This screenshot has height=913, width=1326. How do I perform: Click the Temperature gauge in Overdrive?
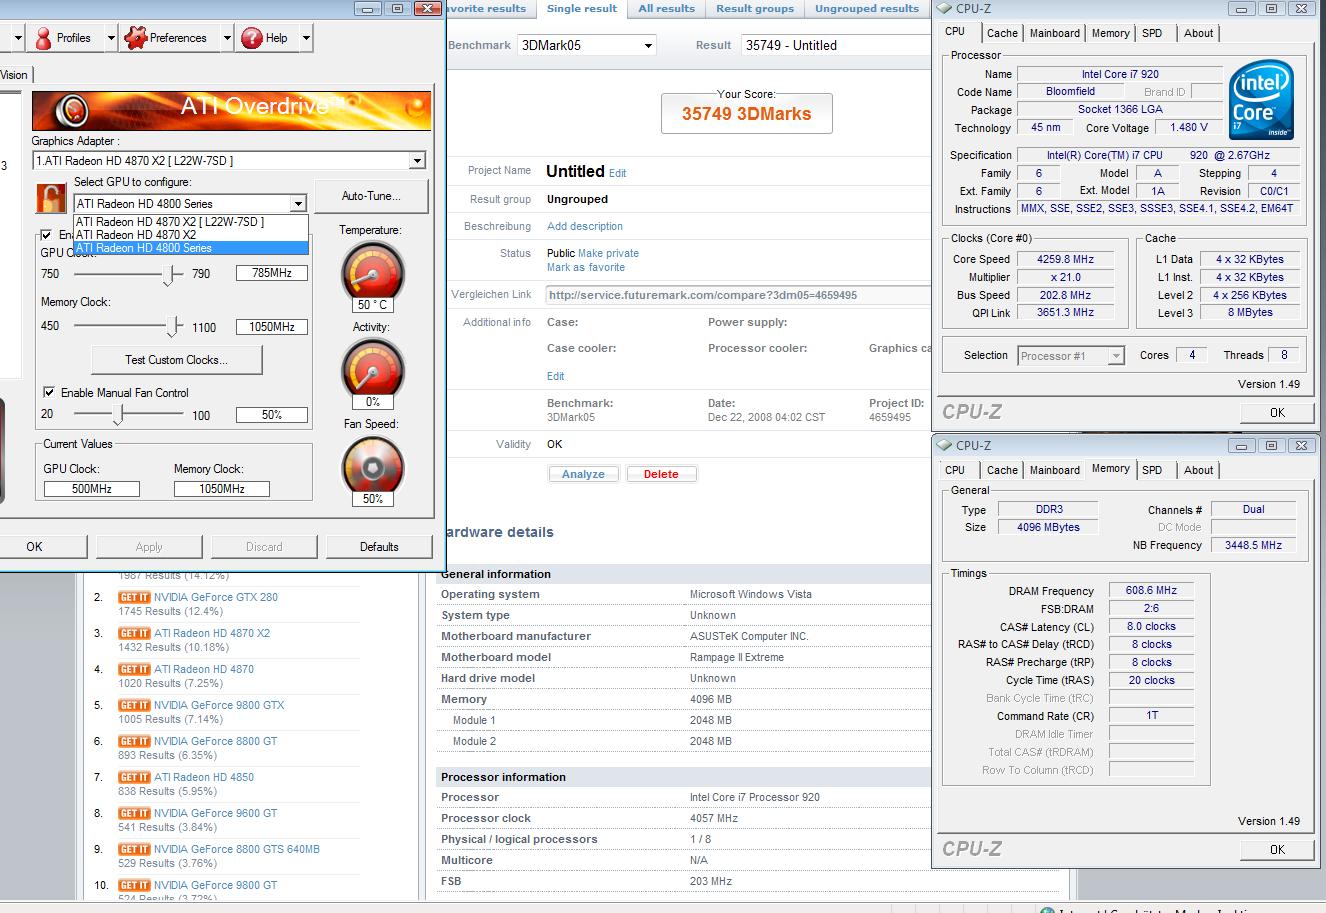click(372, 272)
